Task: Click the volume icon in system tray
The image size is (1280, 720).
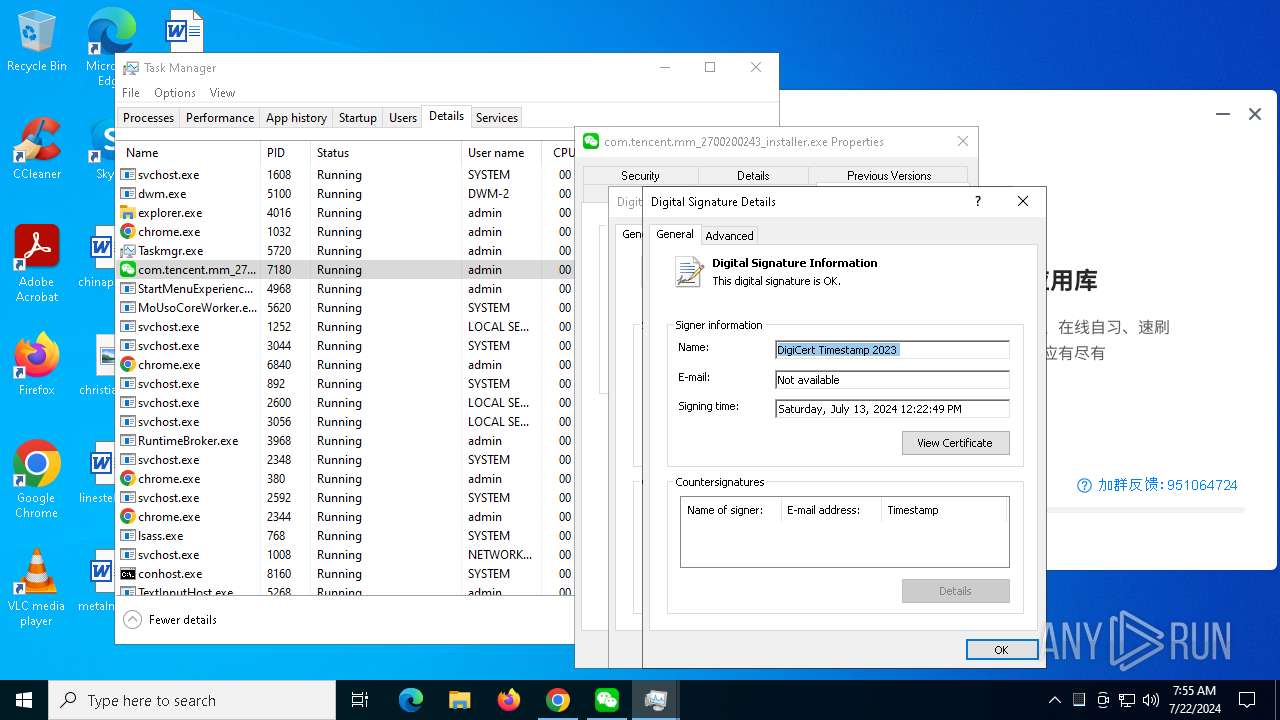Action: tap(1151, 700)
